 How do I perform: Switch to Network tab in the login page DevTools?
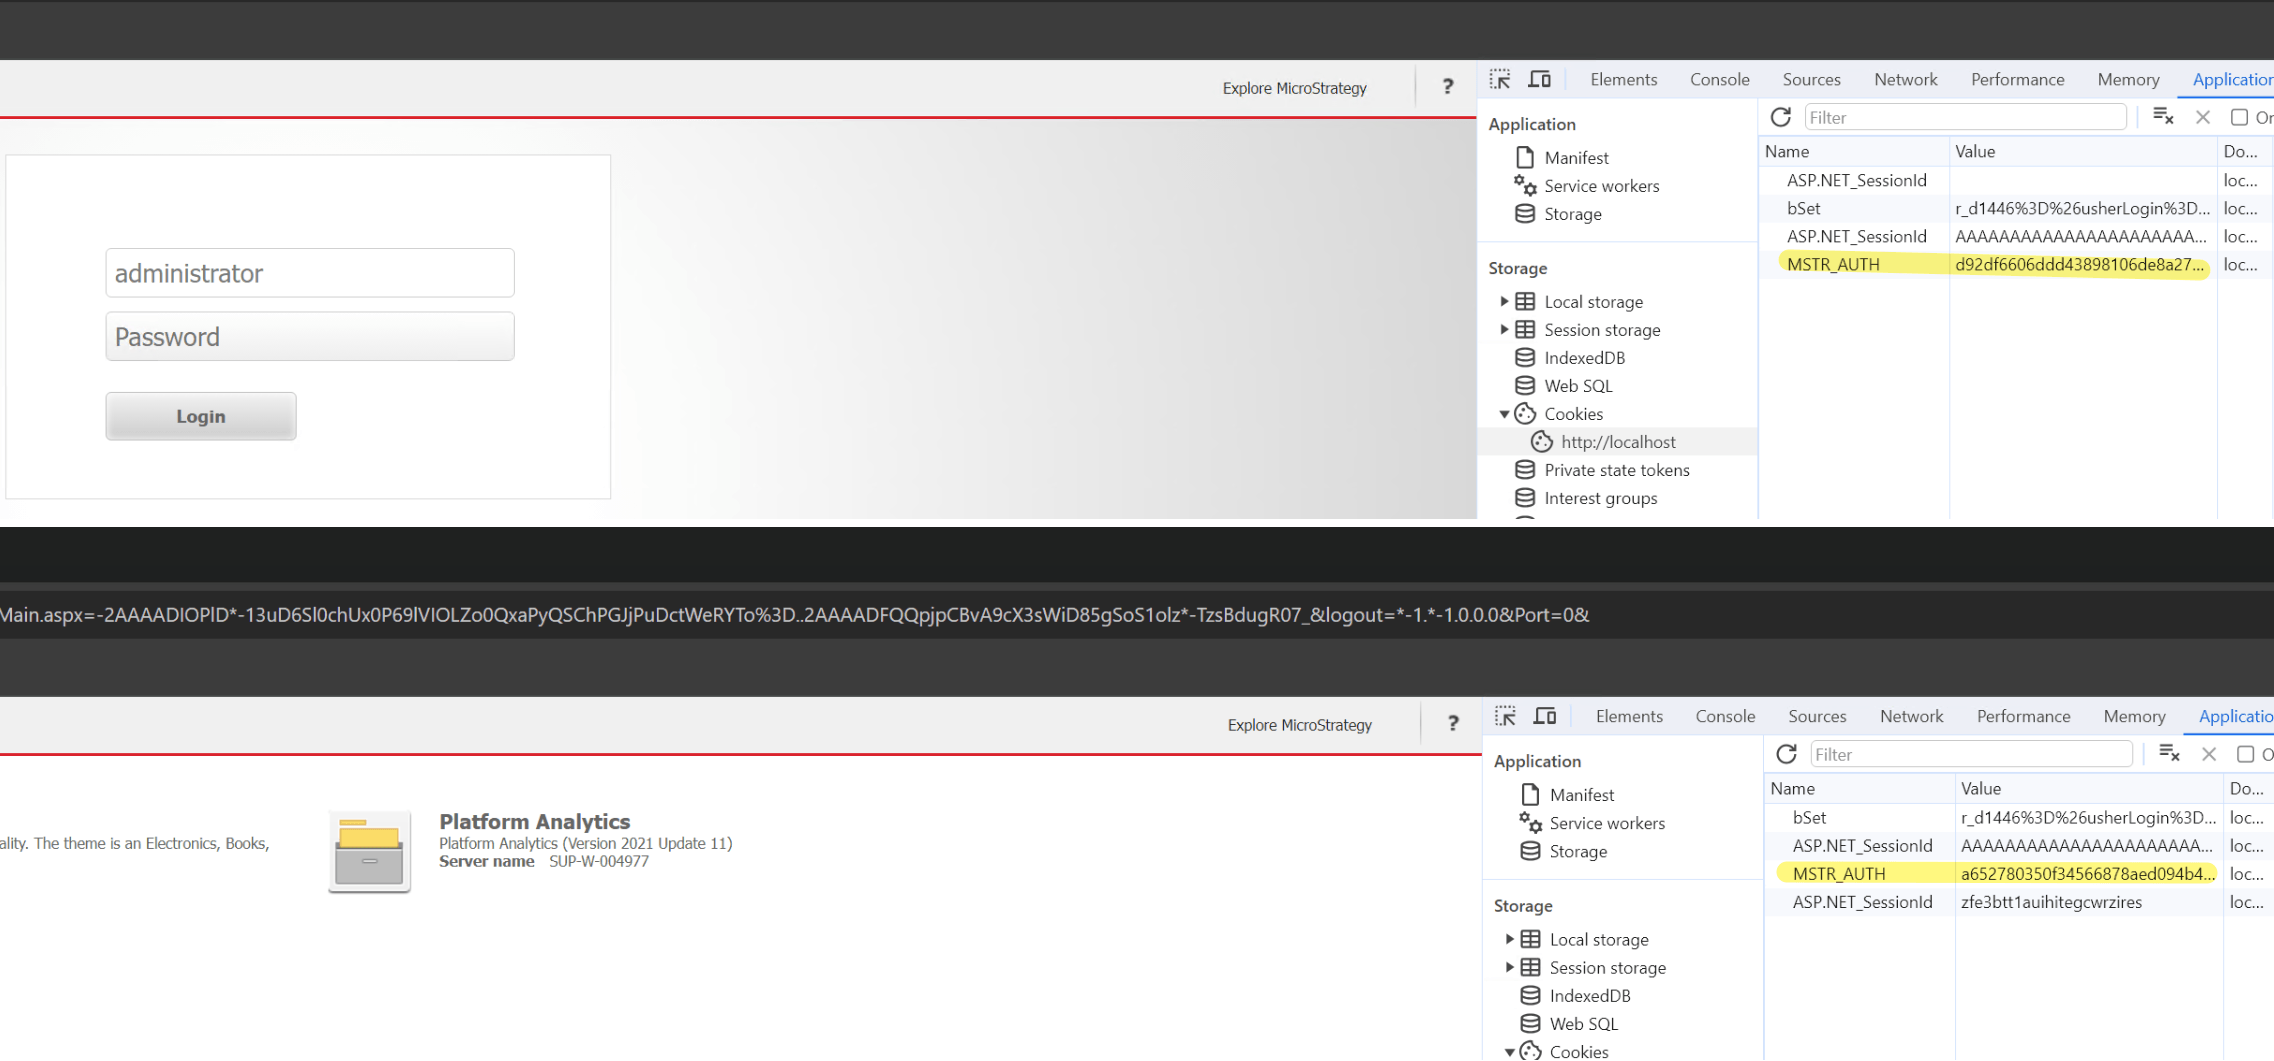[1905, 79]
